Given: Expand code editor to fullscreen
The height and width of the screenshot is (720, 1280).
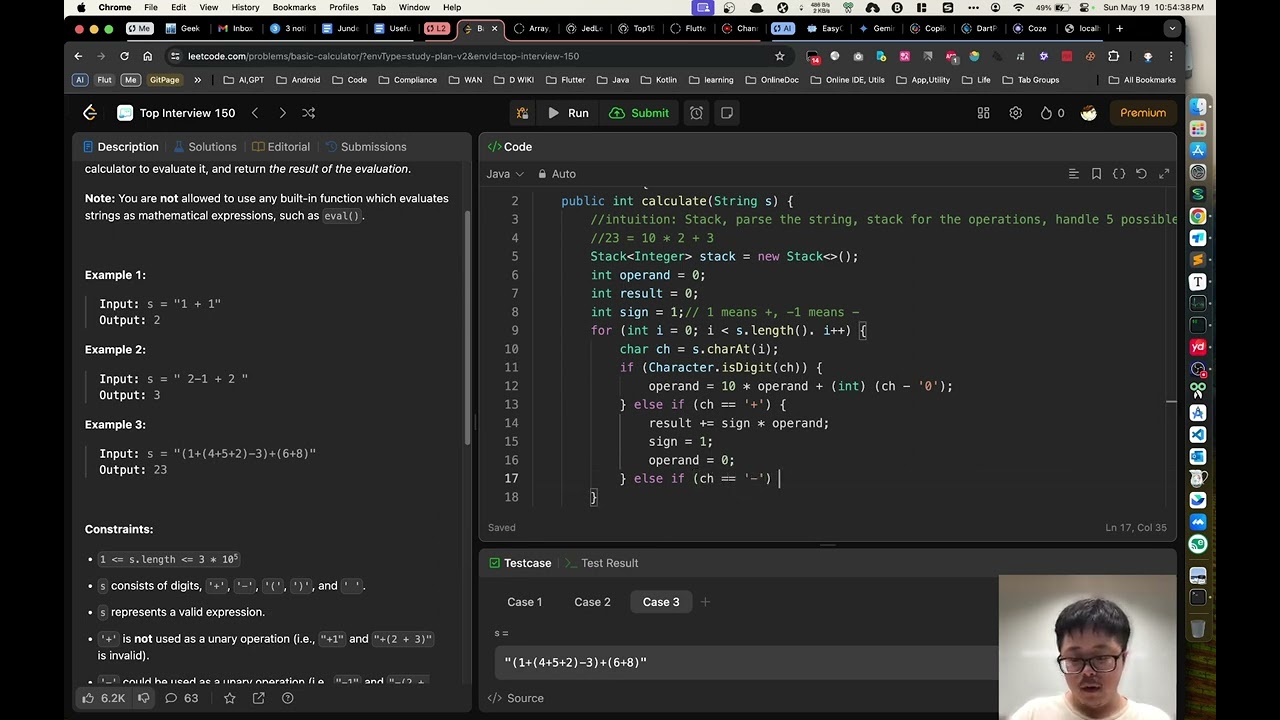Looking at the screenshot, I should click(x=1164, y=174).
